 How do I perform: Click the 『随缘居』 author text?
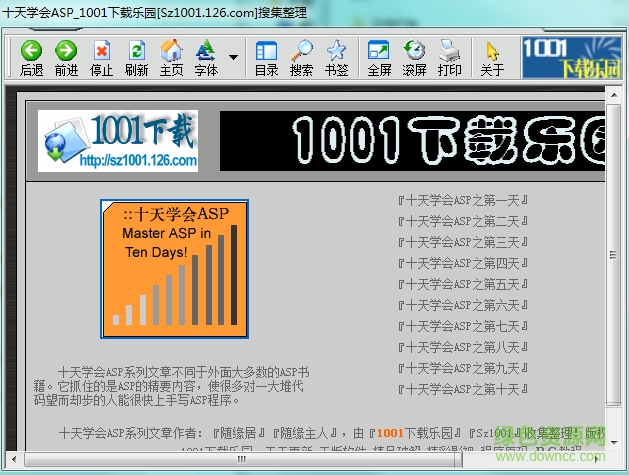(x=238, y=433)
